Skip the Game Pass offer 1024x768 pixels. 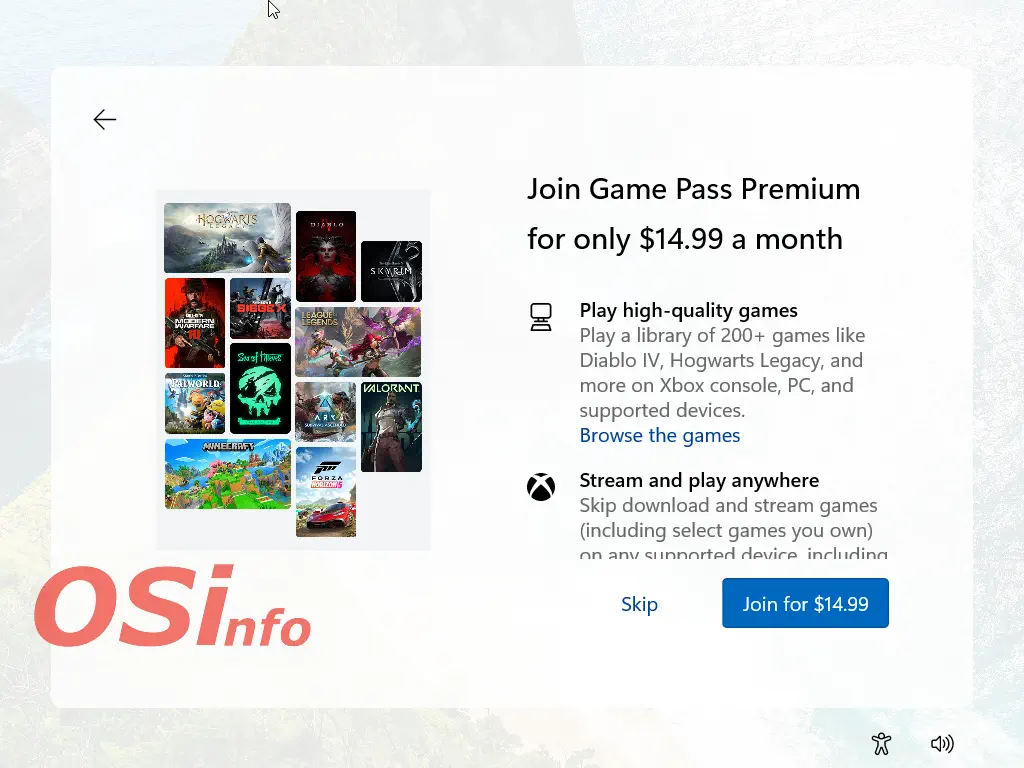pos(639,604)
